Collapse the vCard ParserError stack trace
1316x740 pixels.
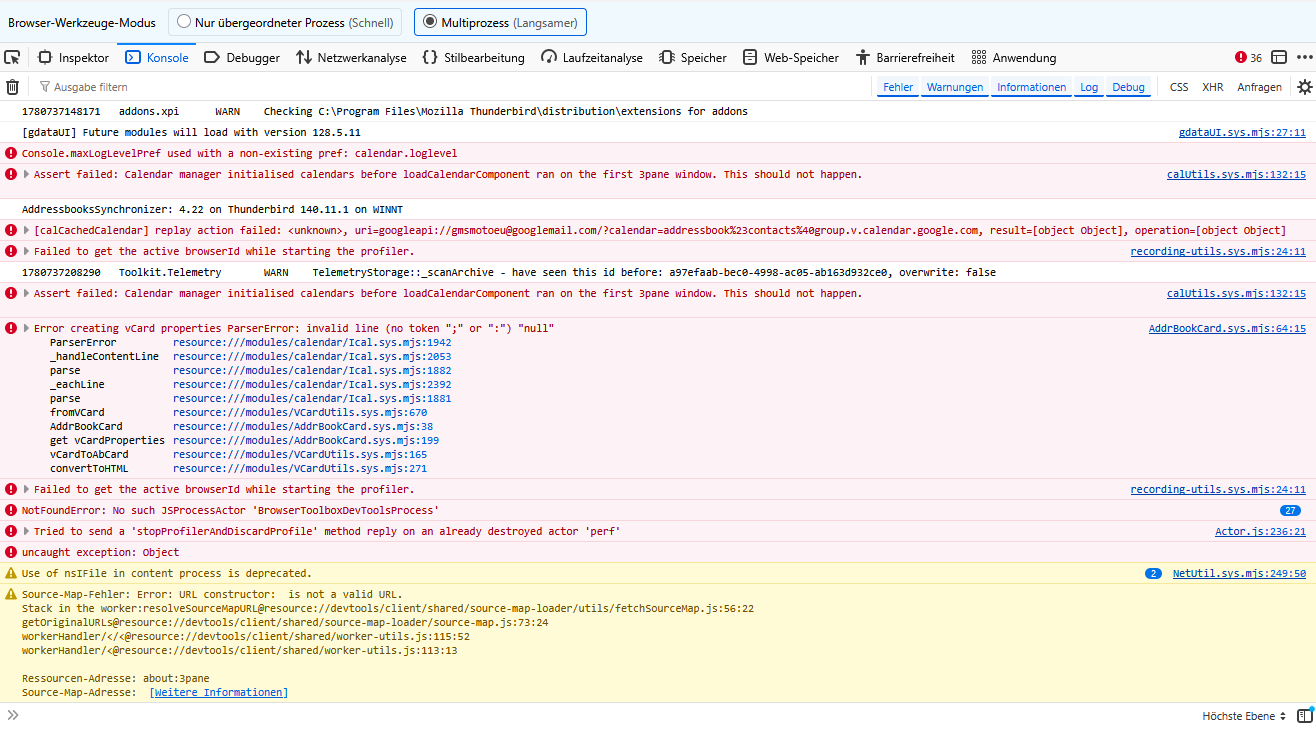coord(27,328)
